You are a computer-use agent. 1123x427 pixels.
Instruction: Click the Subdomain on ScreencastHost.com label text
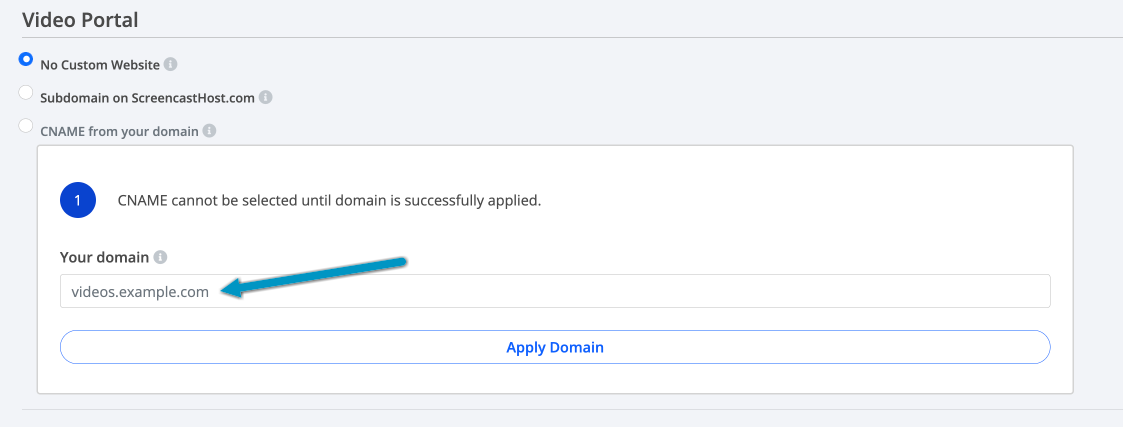tap(148, 97)
